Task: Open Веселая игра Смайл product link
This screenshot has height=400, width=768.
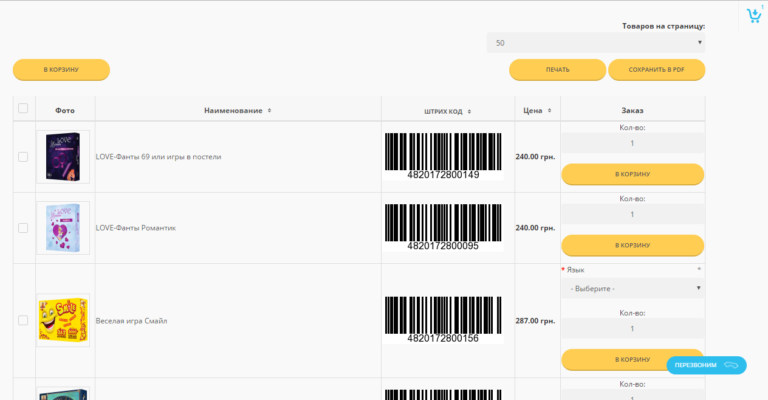Action: coord(131,321)
